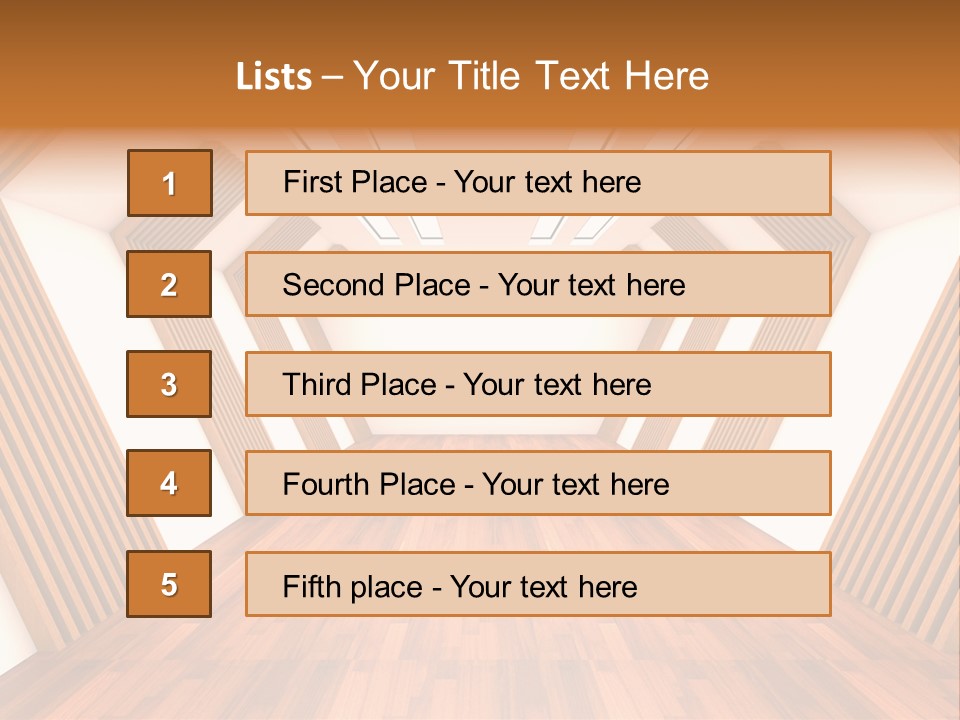Select the number 3 box
Viewport: 960px width, 720px height.
pos(169,384)
